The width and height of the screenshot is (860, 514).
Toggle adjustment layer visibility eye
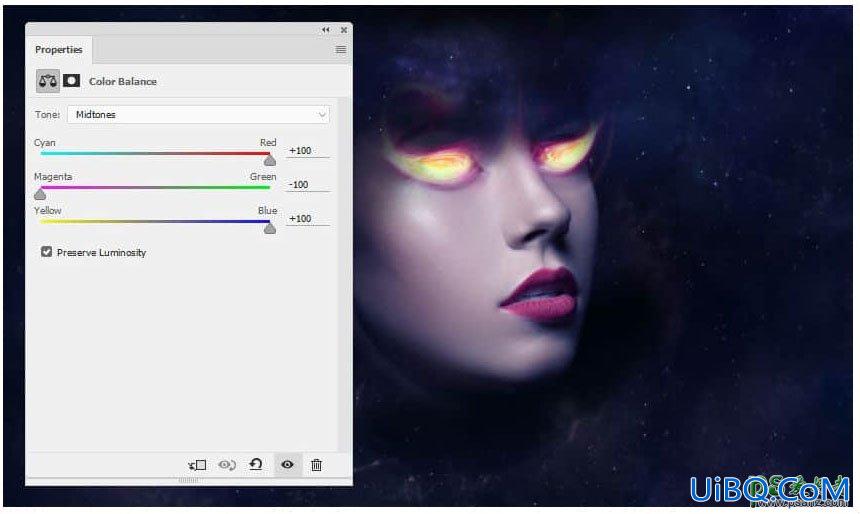click(x=287, y=465)
